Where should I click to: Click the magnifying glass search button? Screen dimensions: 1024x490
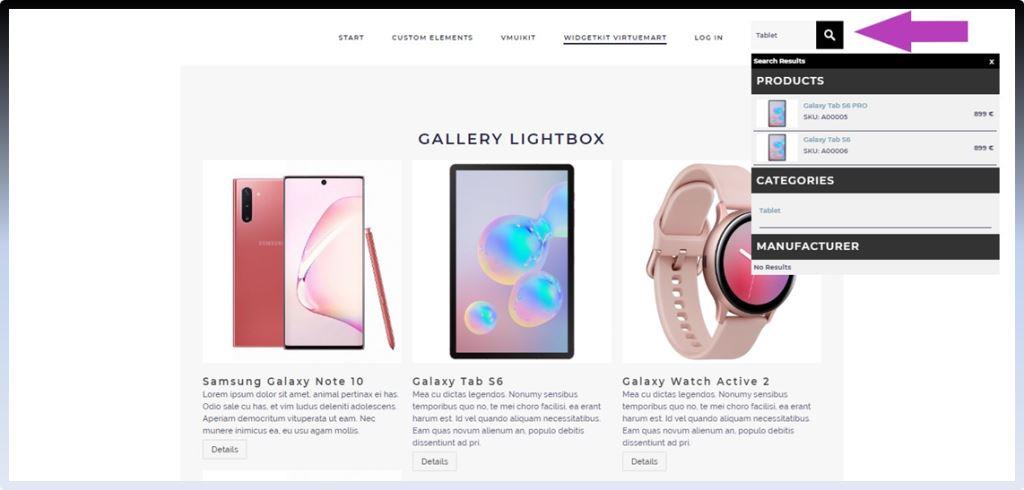point(829,35)
